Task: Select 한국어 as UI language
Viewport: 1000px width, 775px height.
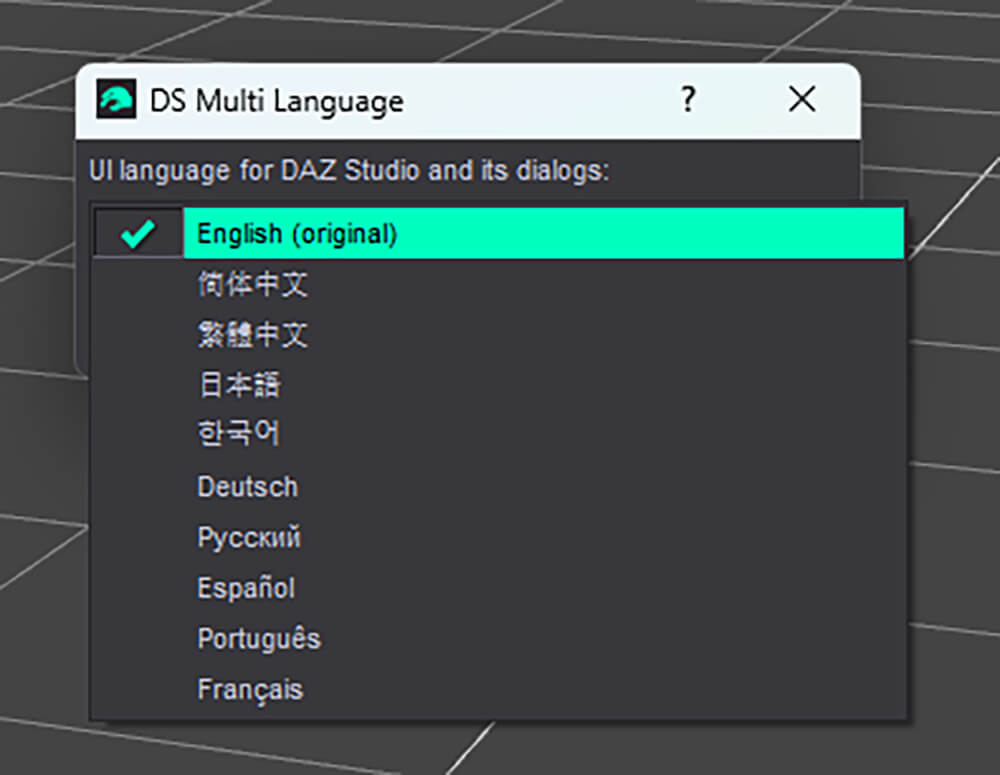Action: 499,435
